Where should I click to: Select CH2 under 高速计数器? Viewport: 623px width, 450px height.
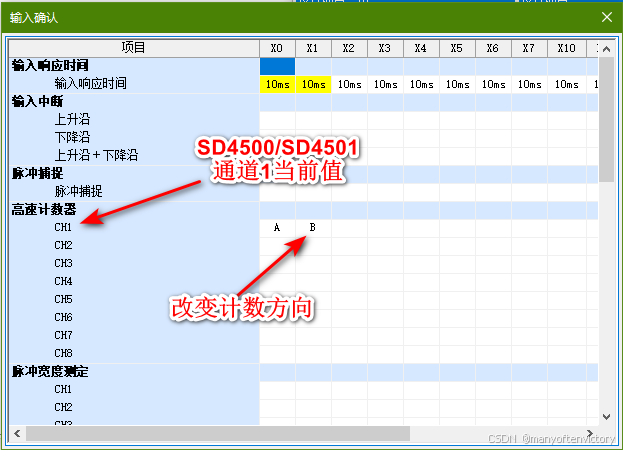coord(134,245)
